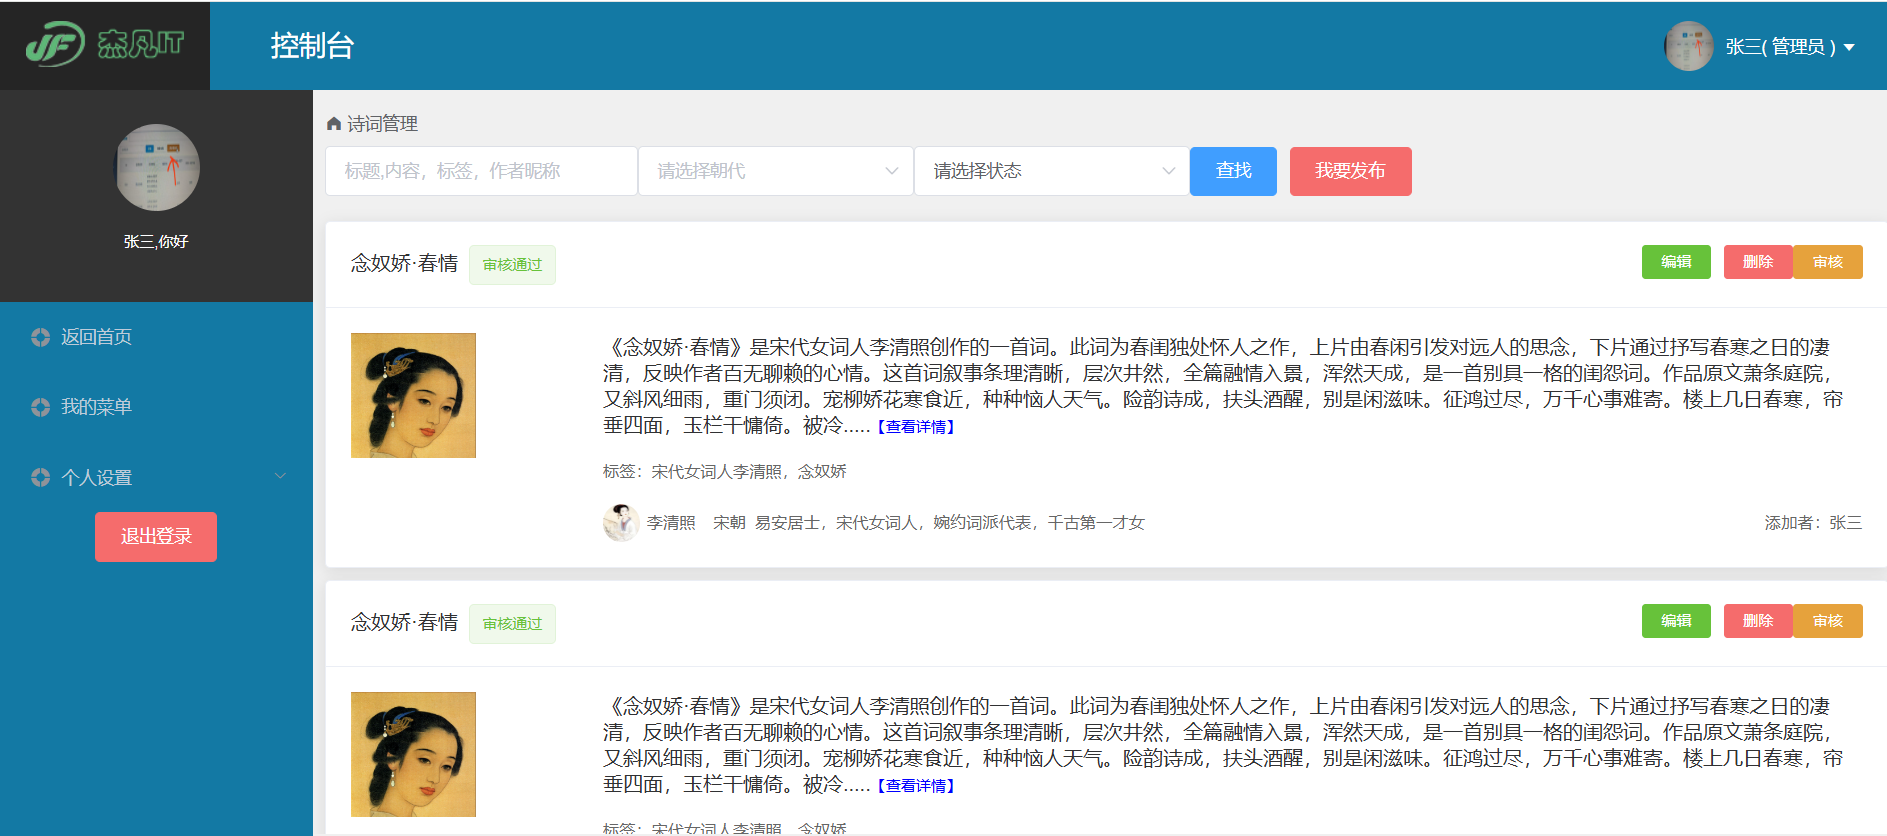
Task: Open 查看详情 link in first card
Action: pyautogui.click(x=916, y=427)
